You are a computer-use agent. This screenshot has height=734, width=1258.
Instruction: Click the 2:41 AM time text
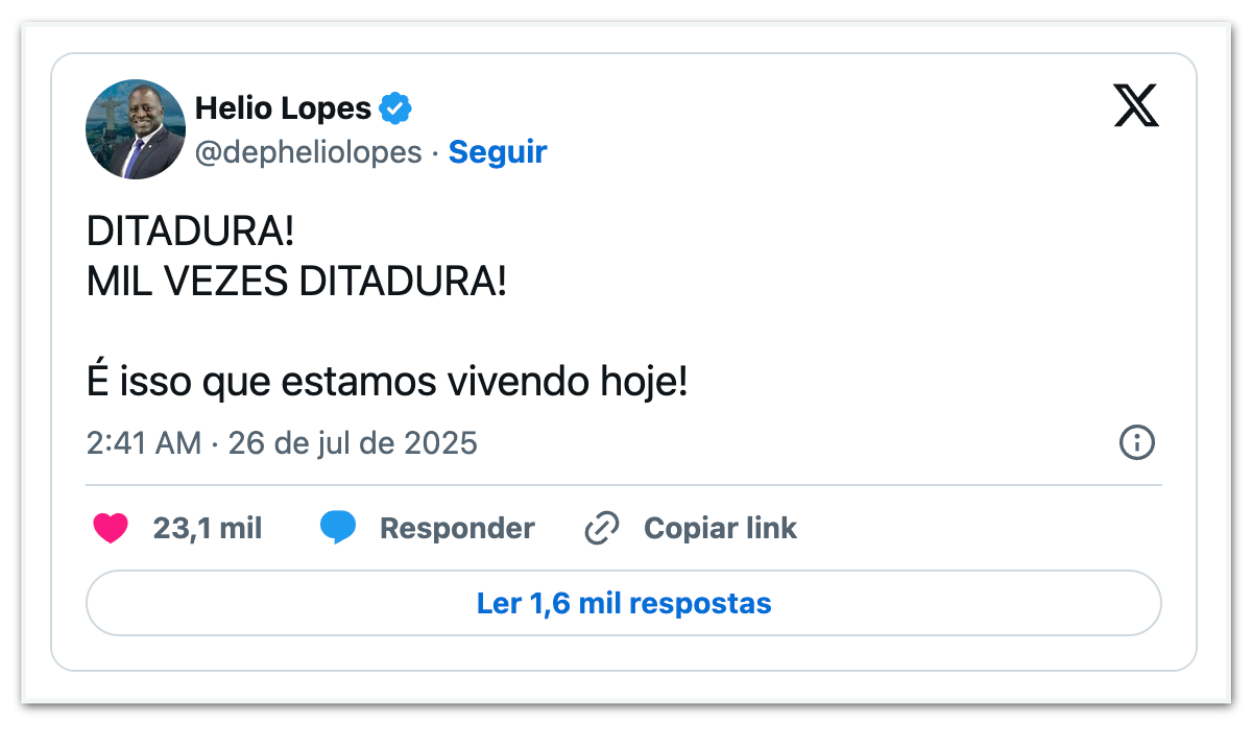(144, 442)
